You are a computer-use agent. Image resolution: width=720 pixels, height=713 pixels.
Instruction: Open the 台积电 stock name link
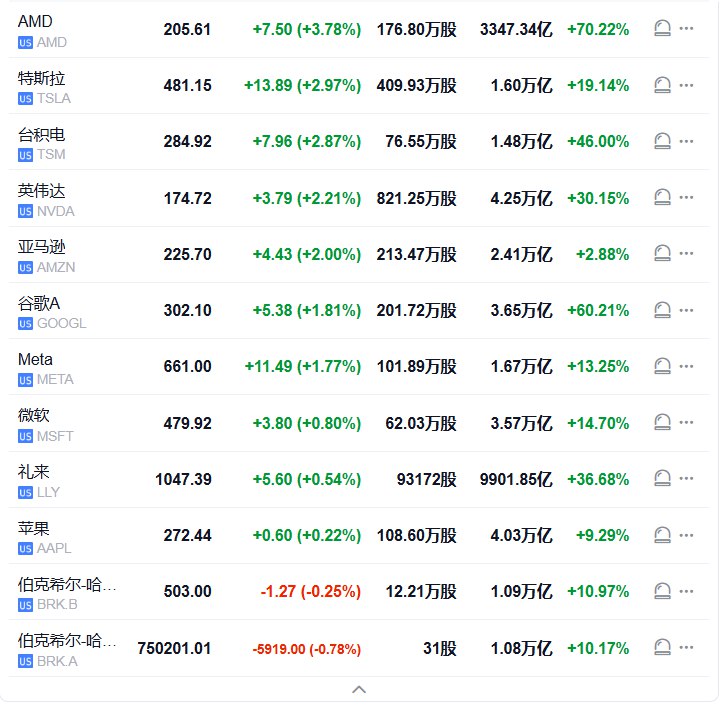point(41,135)
